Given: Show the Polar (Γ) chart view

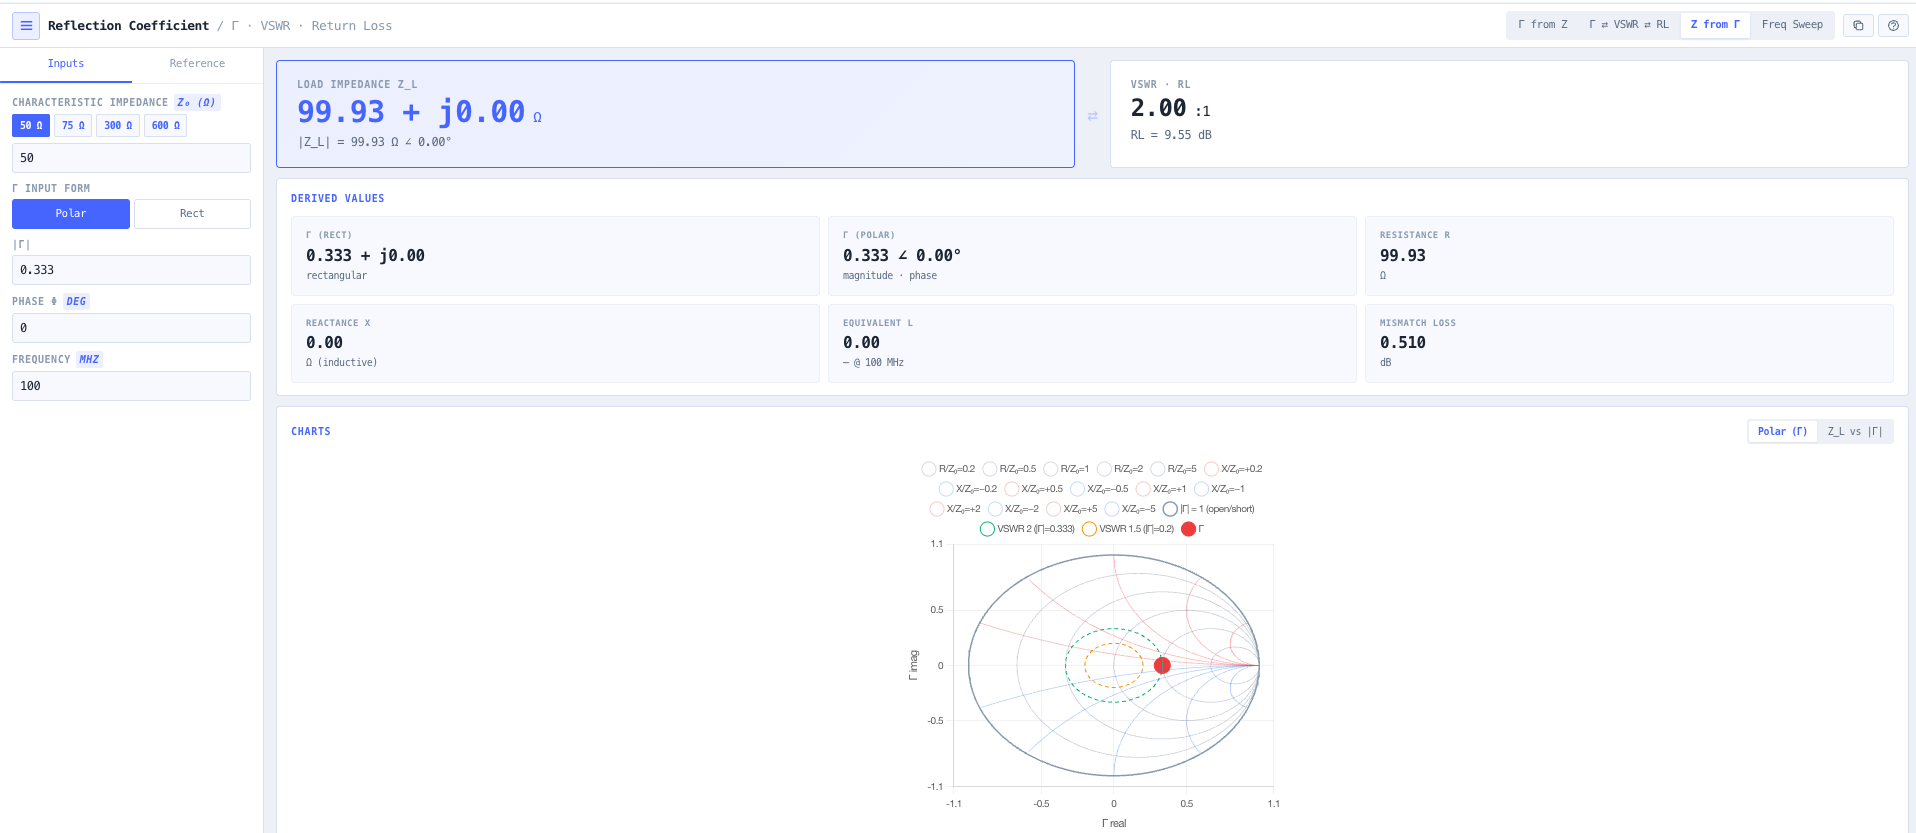Looking at the screenshot, I should (x=1782, y=432).
